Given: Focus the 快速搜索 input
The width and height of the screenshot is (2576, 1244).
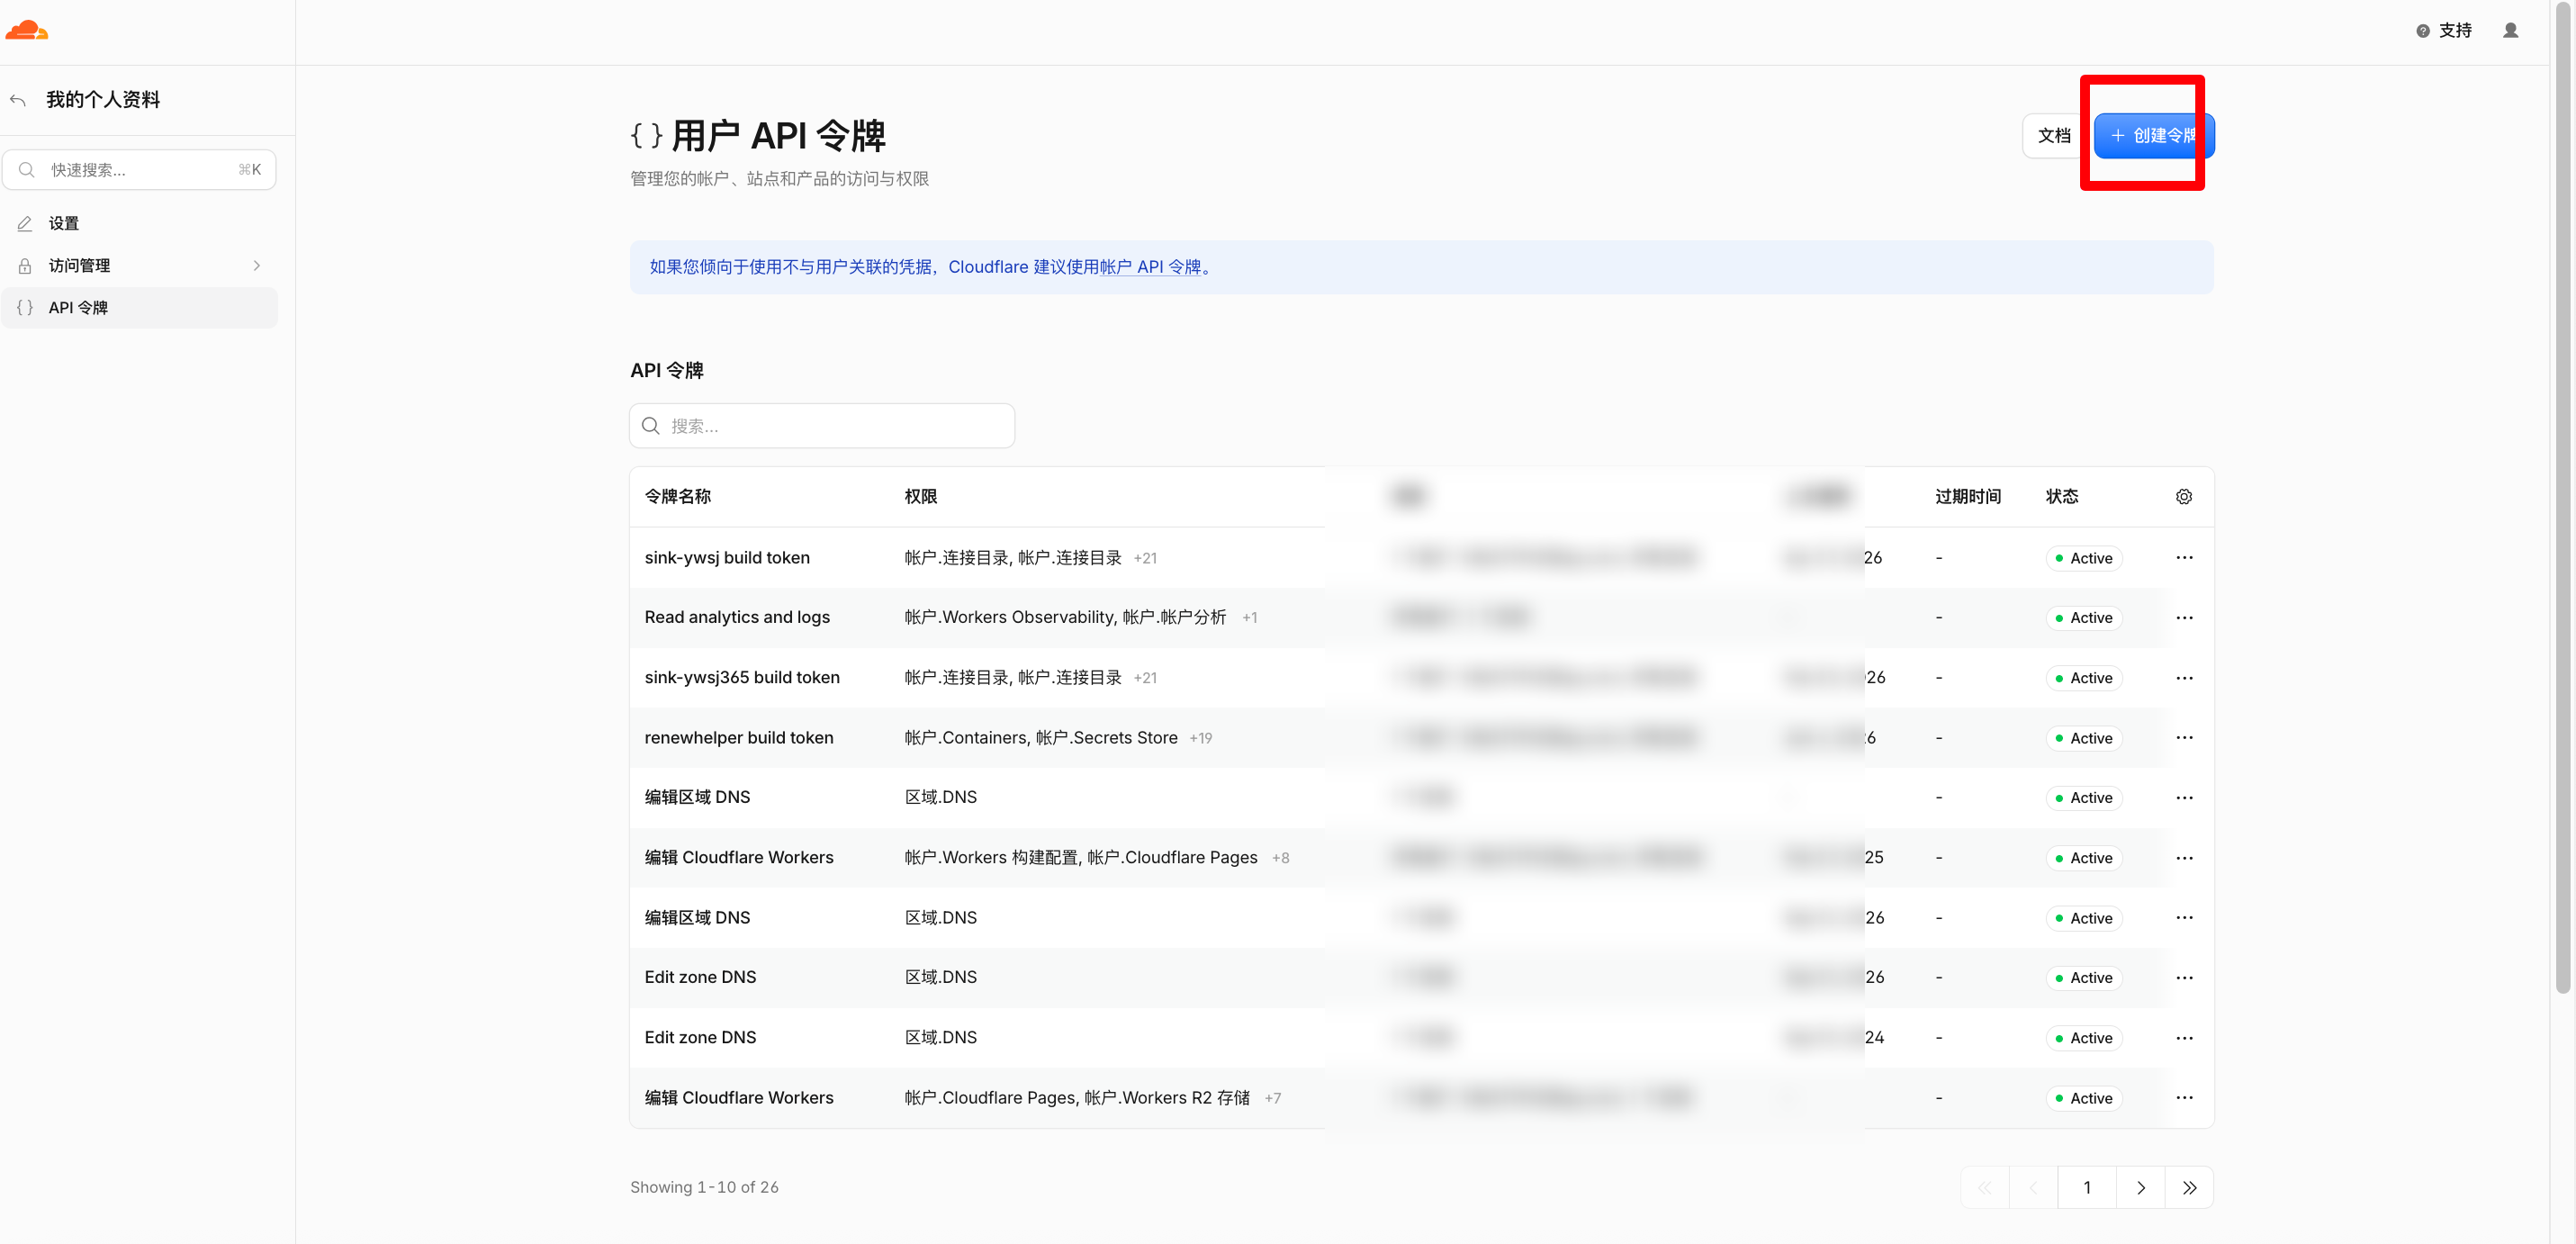Looking at the screenshot, I should [x=140, y=170].
